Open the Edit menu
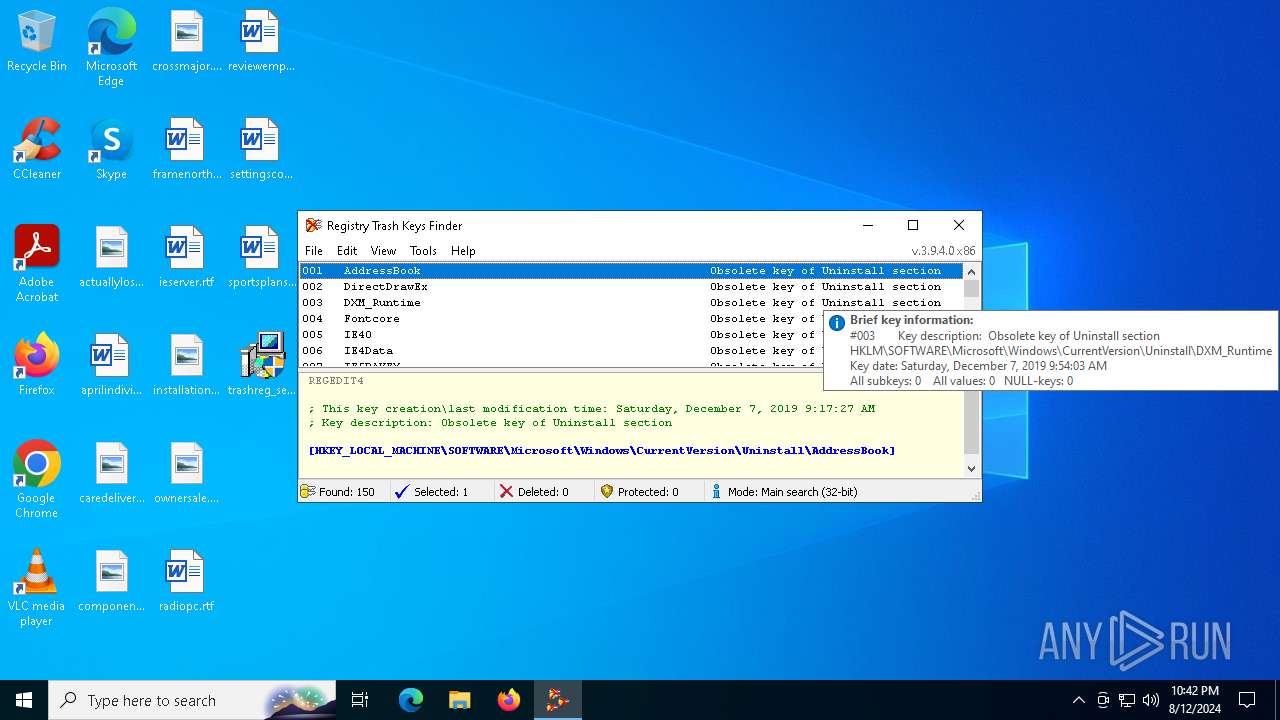 347,251
